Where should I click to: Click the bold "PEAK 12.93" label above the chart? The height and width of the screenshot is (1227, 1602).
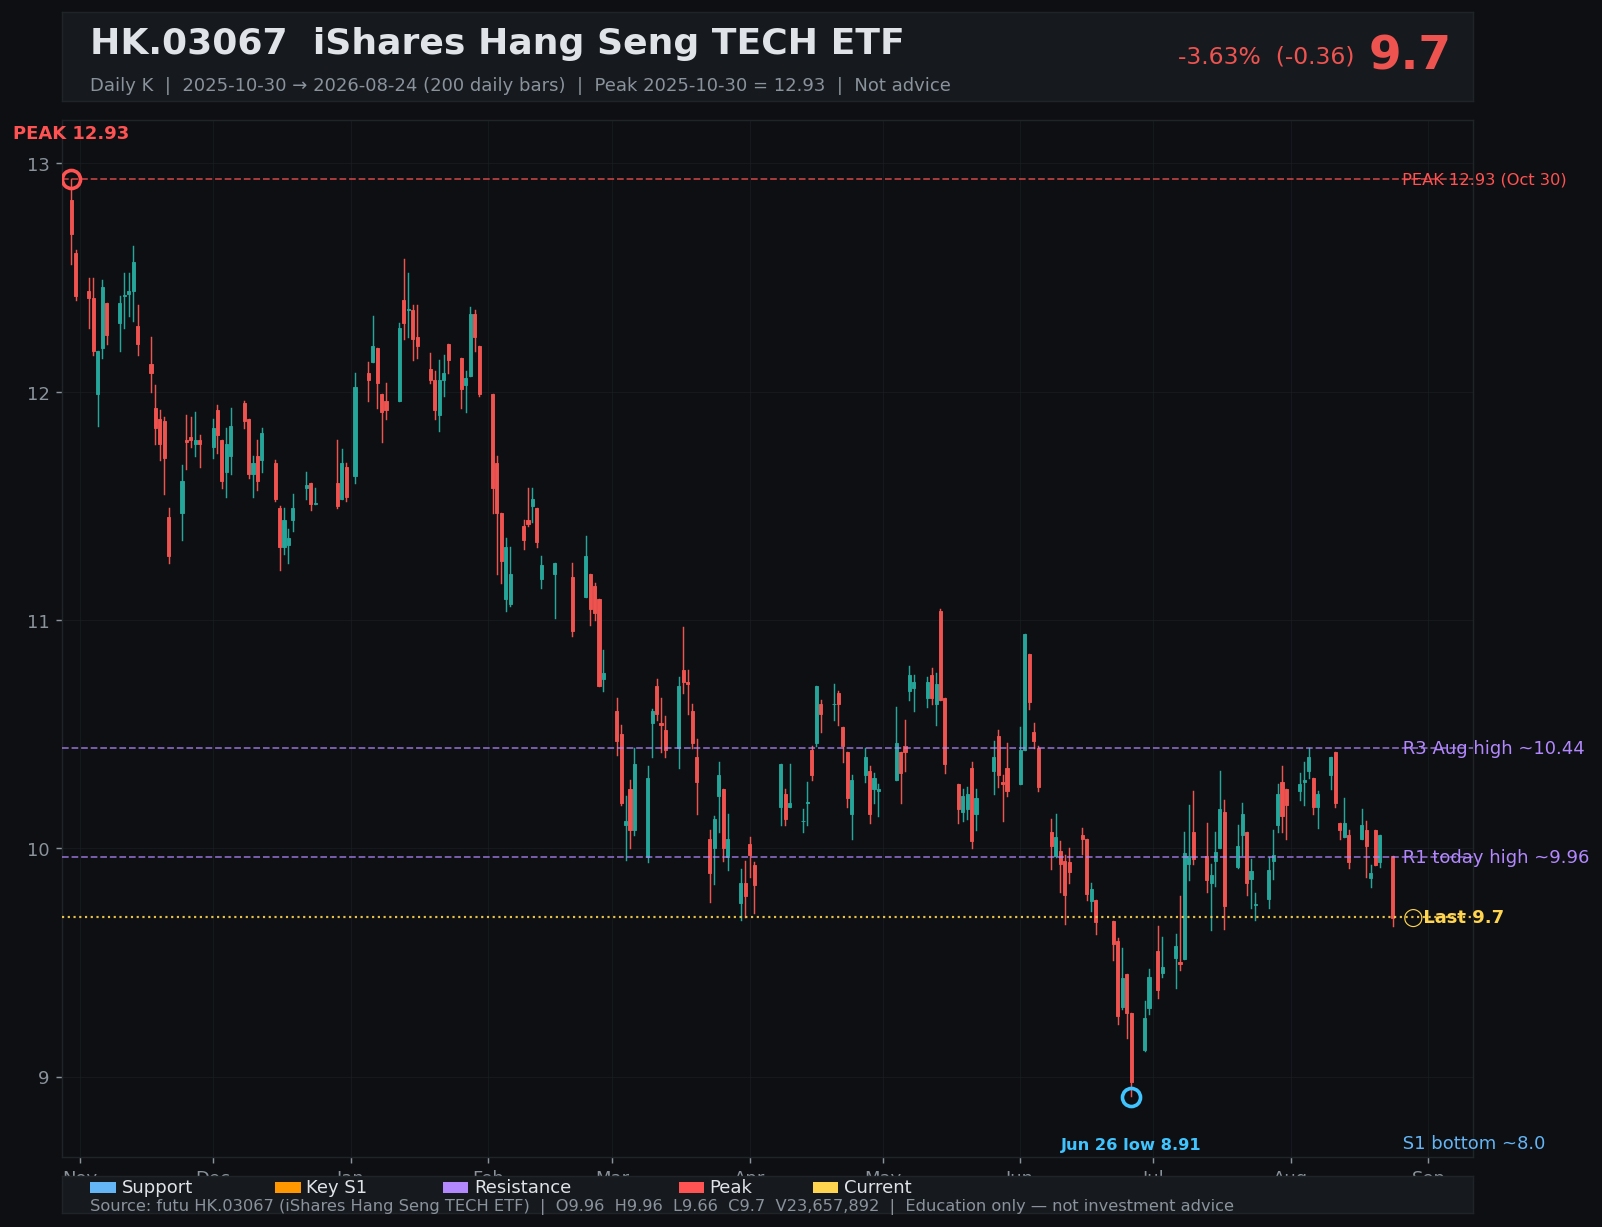coord(71,133)
